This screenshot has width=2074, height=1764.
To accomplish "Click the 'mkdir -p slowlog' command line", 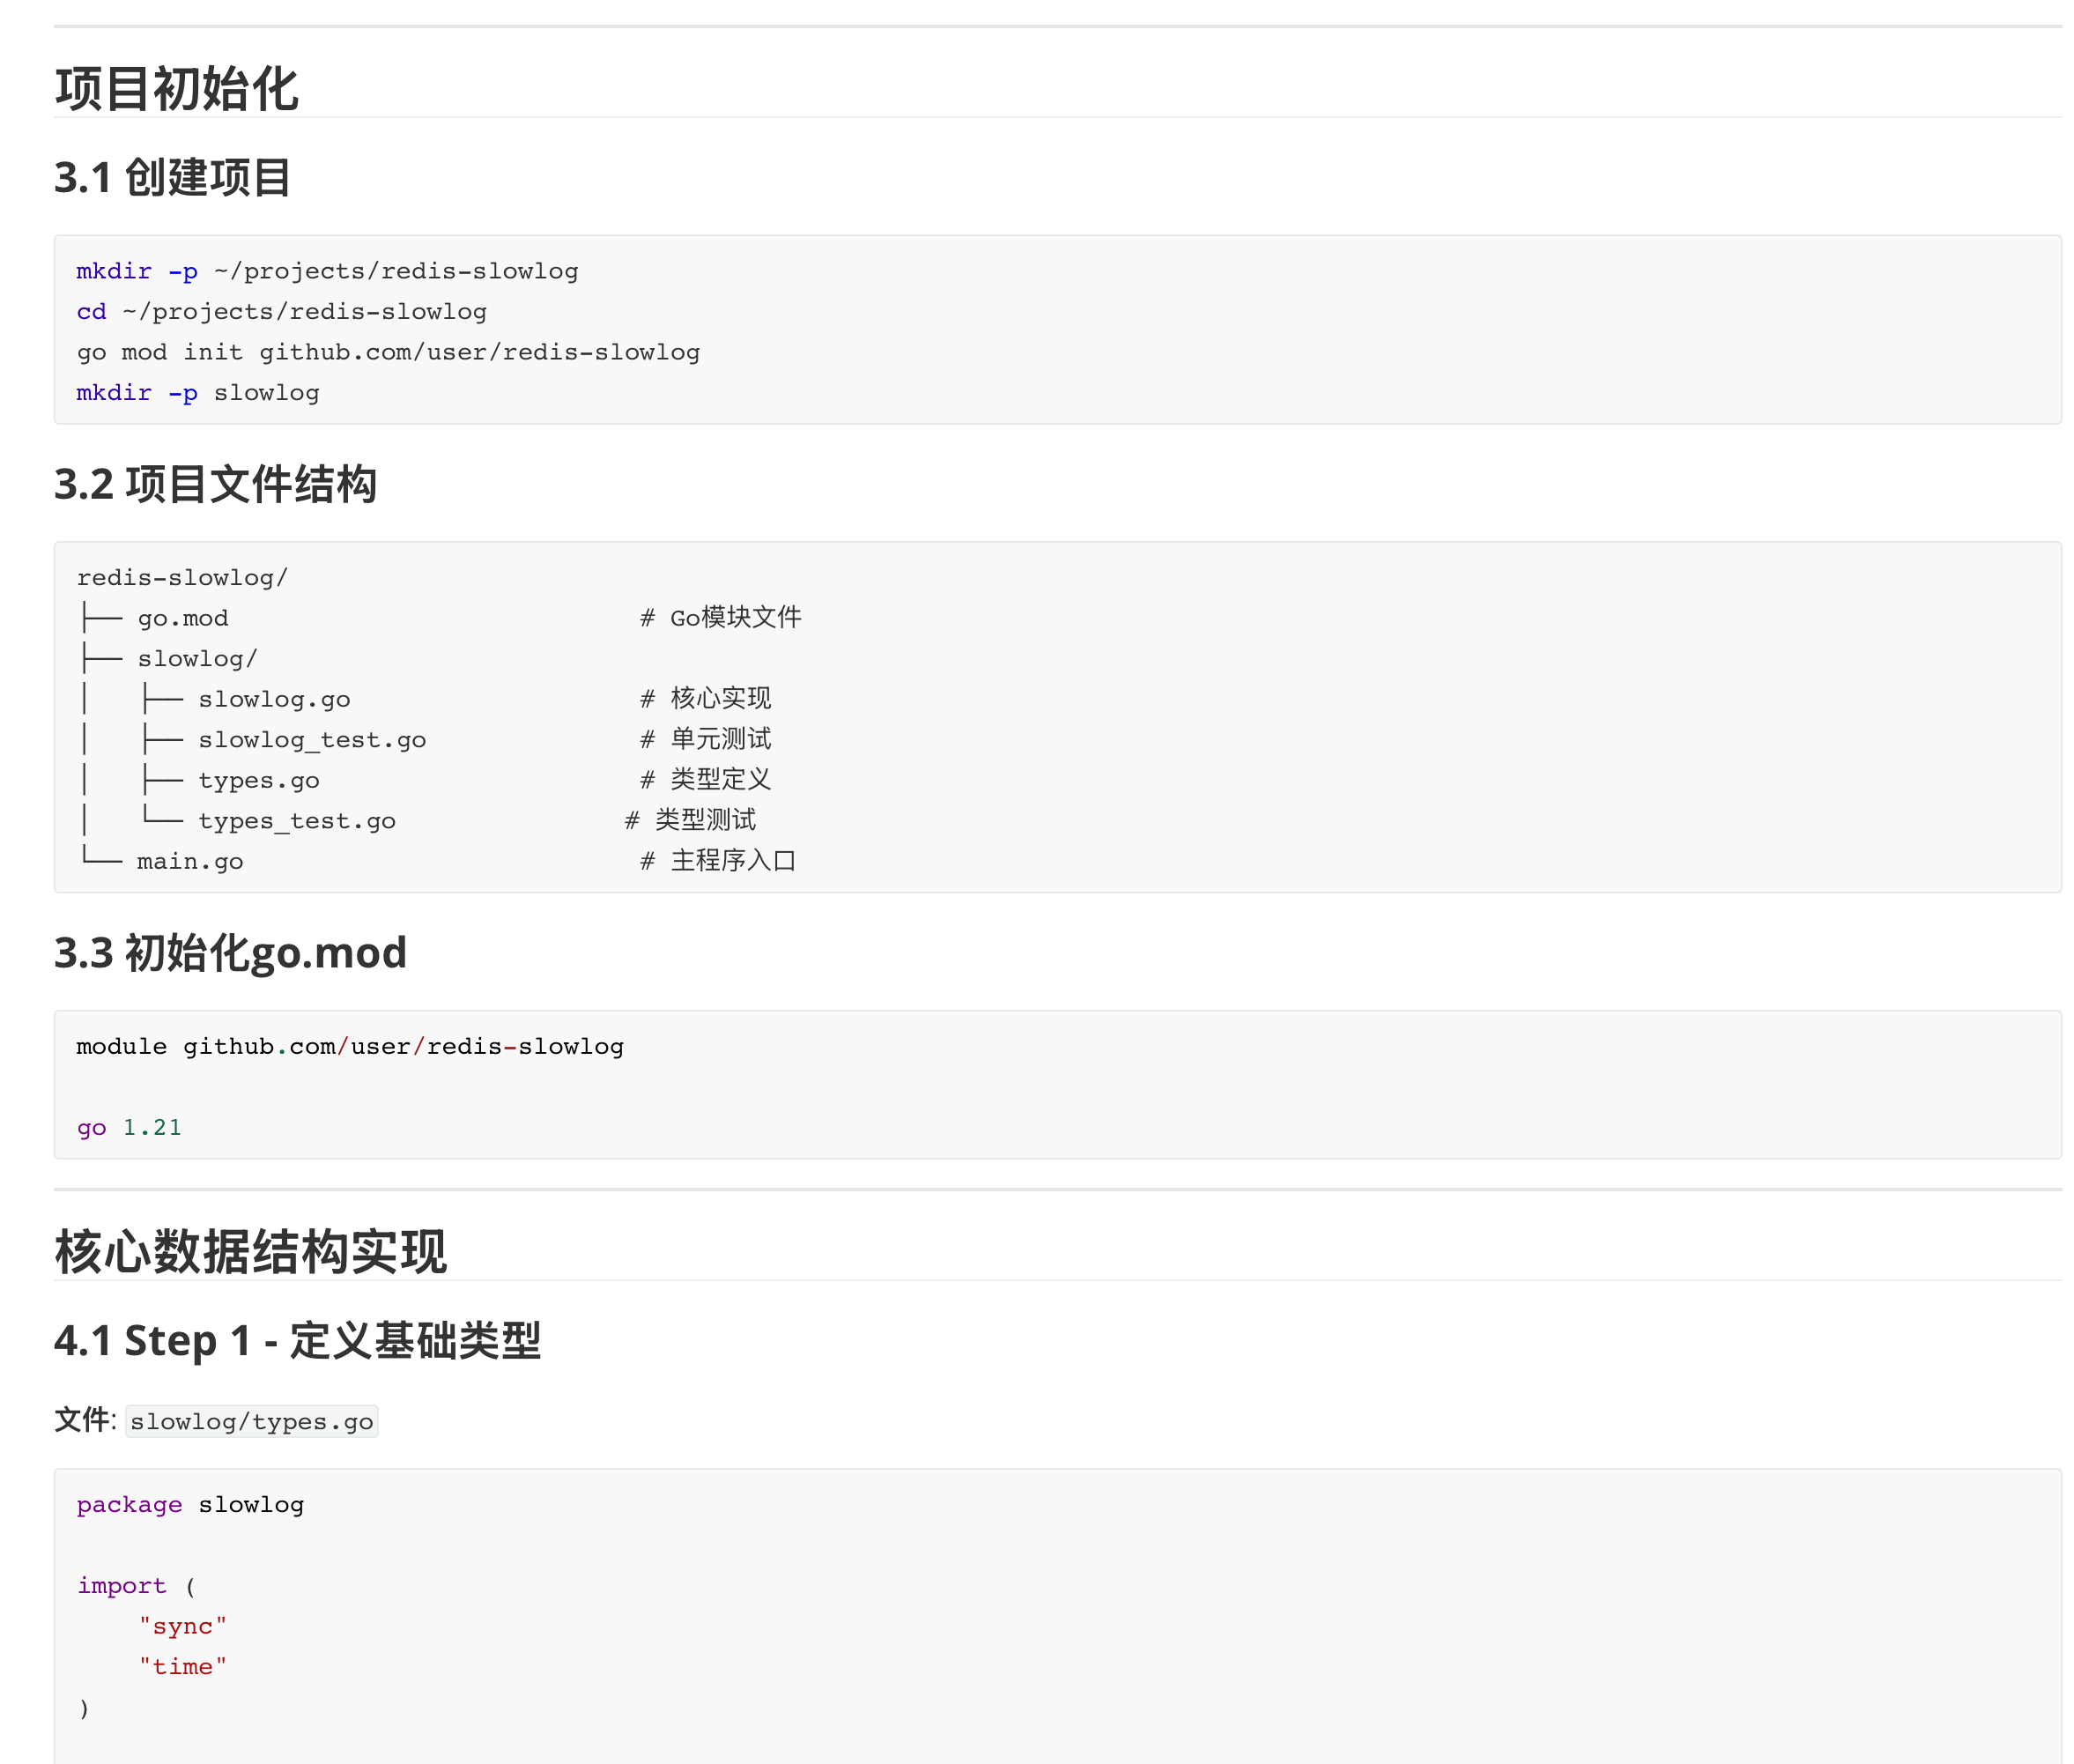I will (x=198, y=393).
